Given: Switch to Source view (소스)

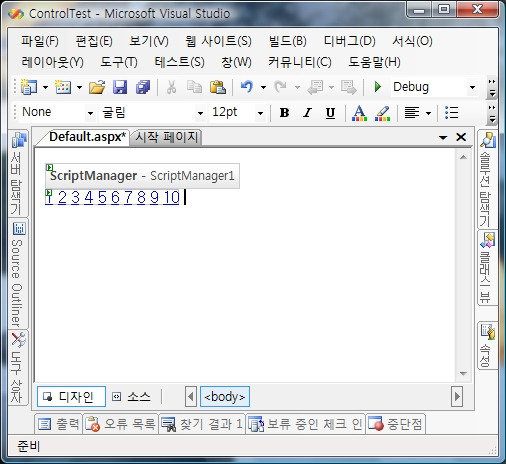Looking at the screenshot, I should (131, 397).
